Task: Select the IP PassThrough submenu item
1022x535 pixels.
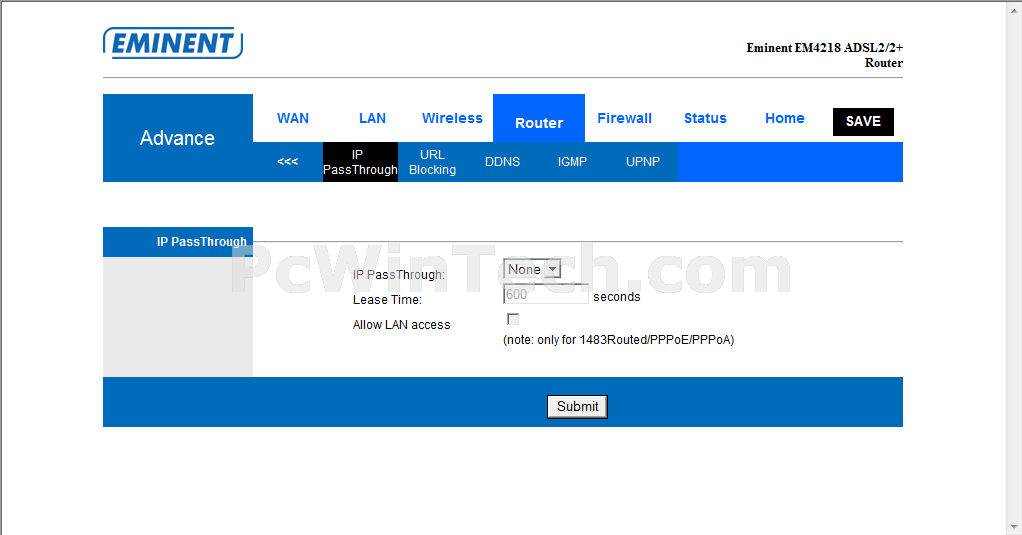Action: [360, 162]
